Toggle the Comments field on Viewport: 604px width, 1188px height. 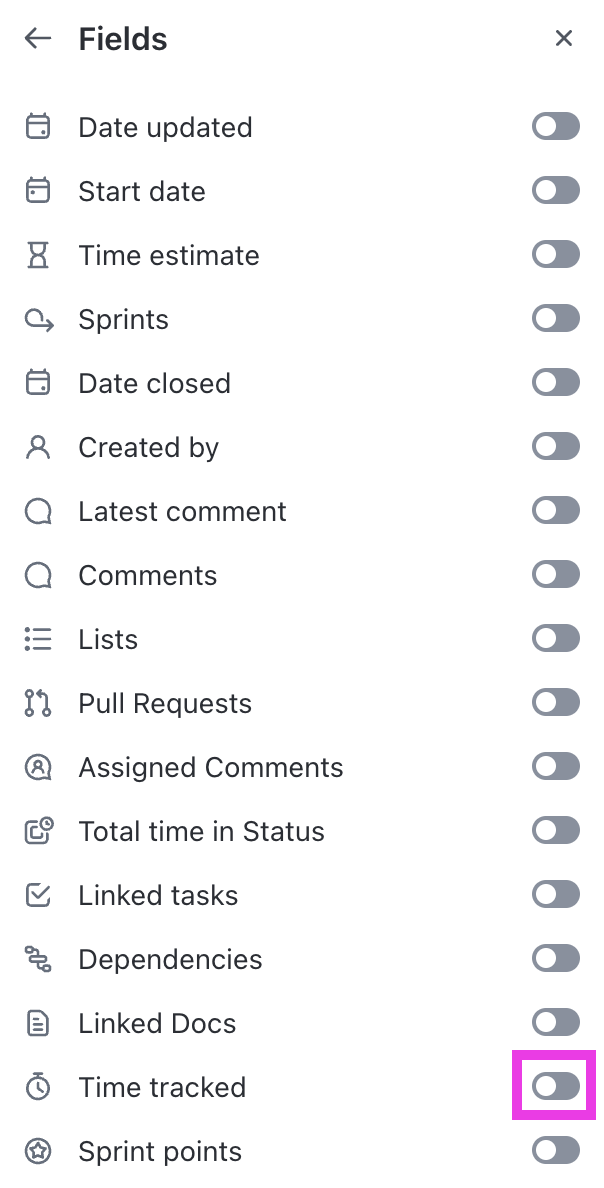555,574
